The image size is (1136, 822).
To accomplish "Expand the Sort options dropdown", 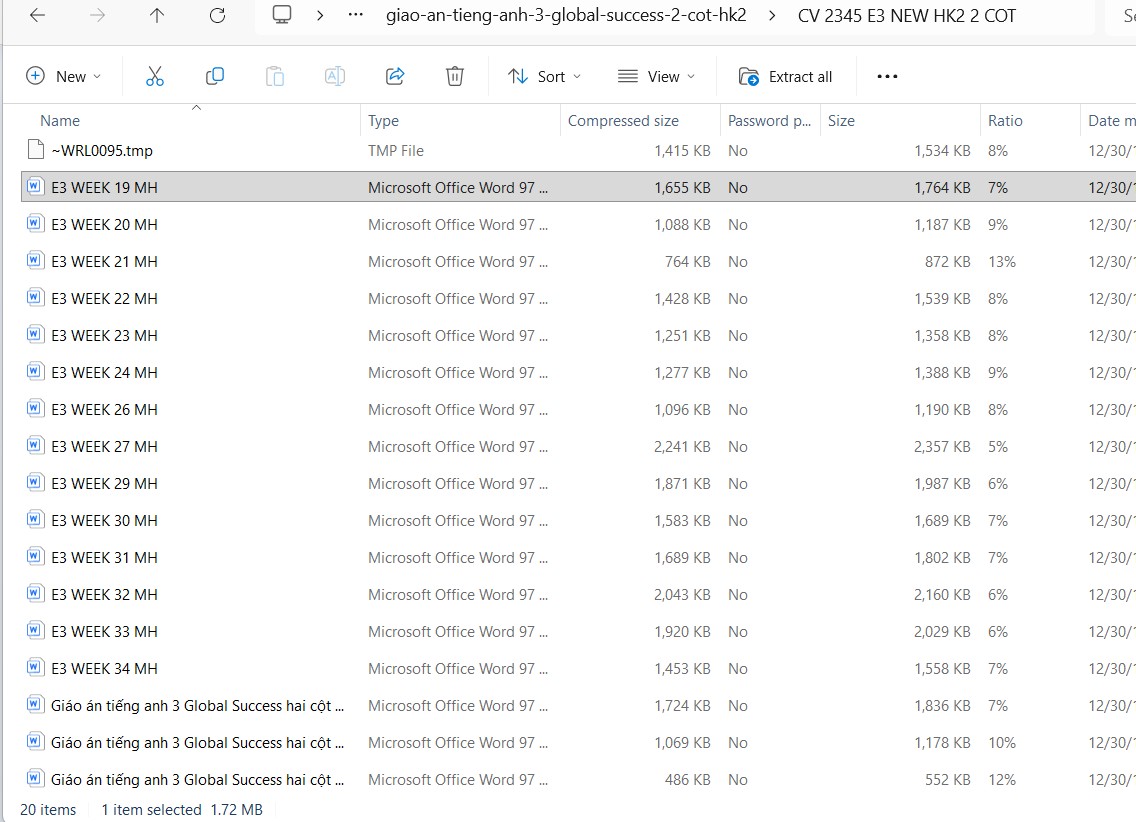I will (544, 76).
